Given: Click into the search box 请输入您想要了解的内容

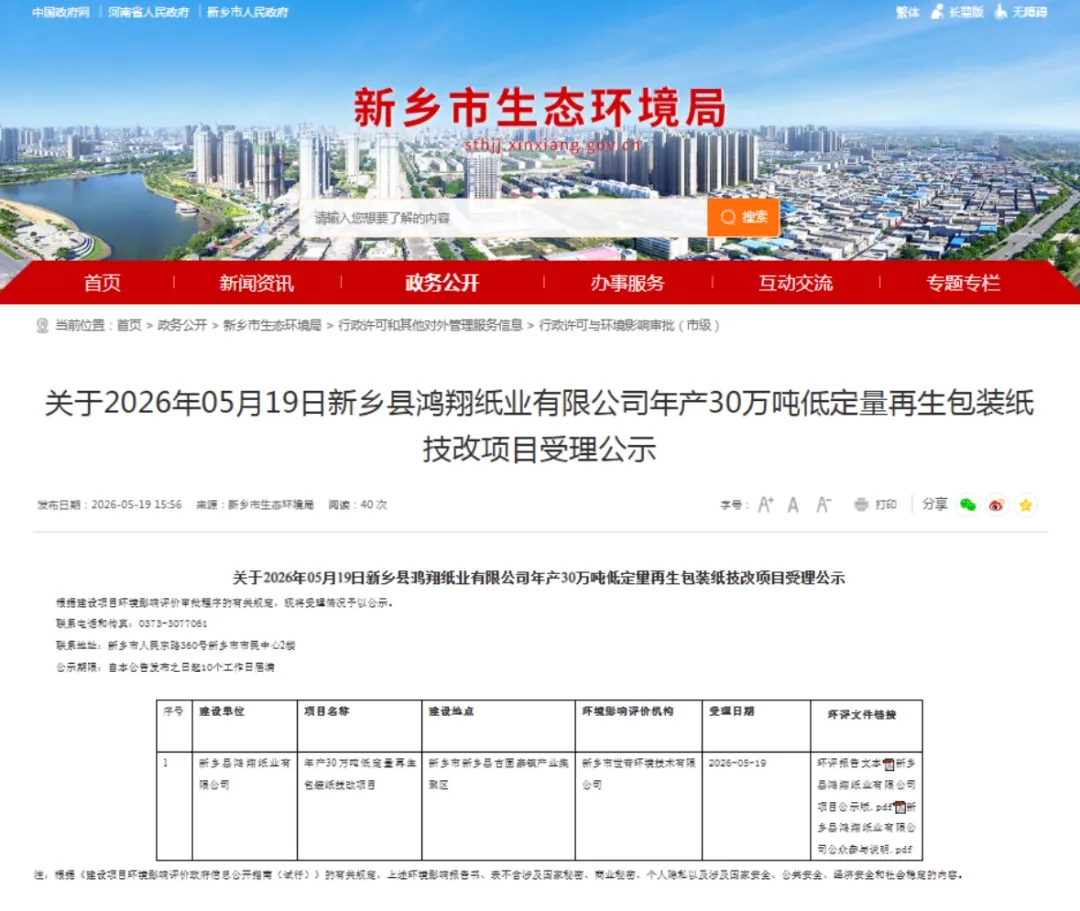Looking at the screenshot, I should (x=503, y=218).
